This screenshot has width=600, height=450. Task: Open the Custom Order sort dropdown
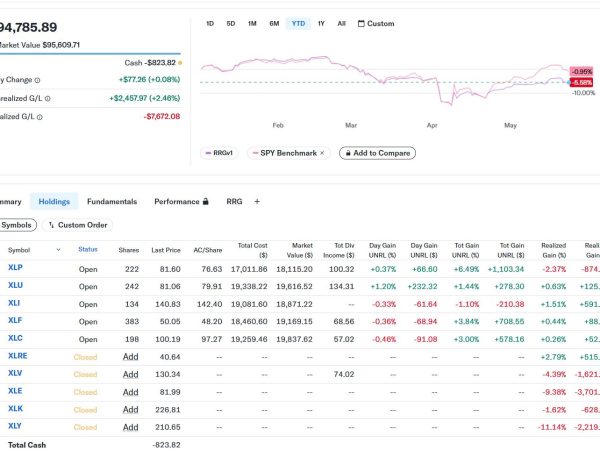point(78,225)
